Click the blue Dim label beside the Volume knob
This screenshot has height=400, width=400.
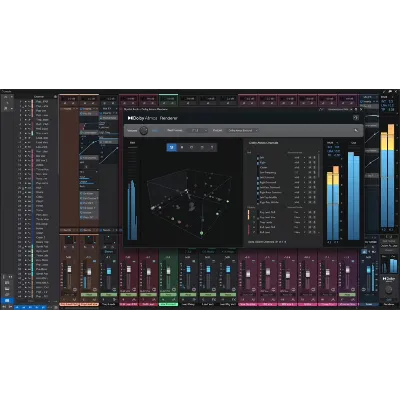coord(155,131)
